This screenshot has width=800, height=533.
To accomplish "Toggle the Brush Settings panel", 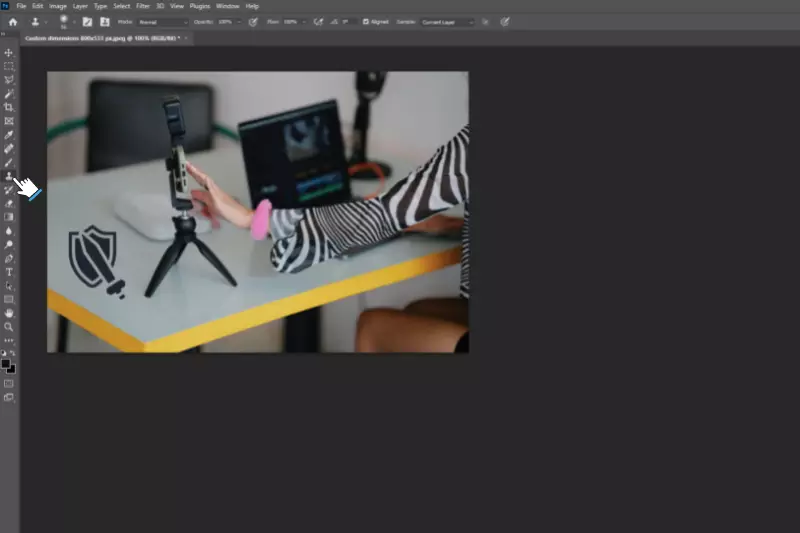I will click(x=87, y=22).
